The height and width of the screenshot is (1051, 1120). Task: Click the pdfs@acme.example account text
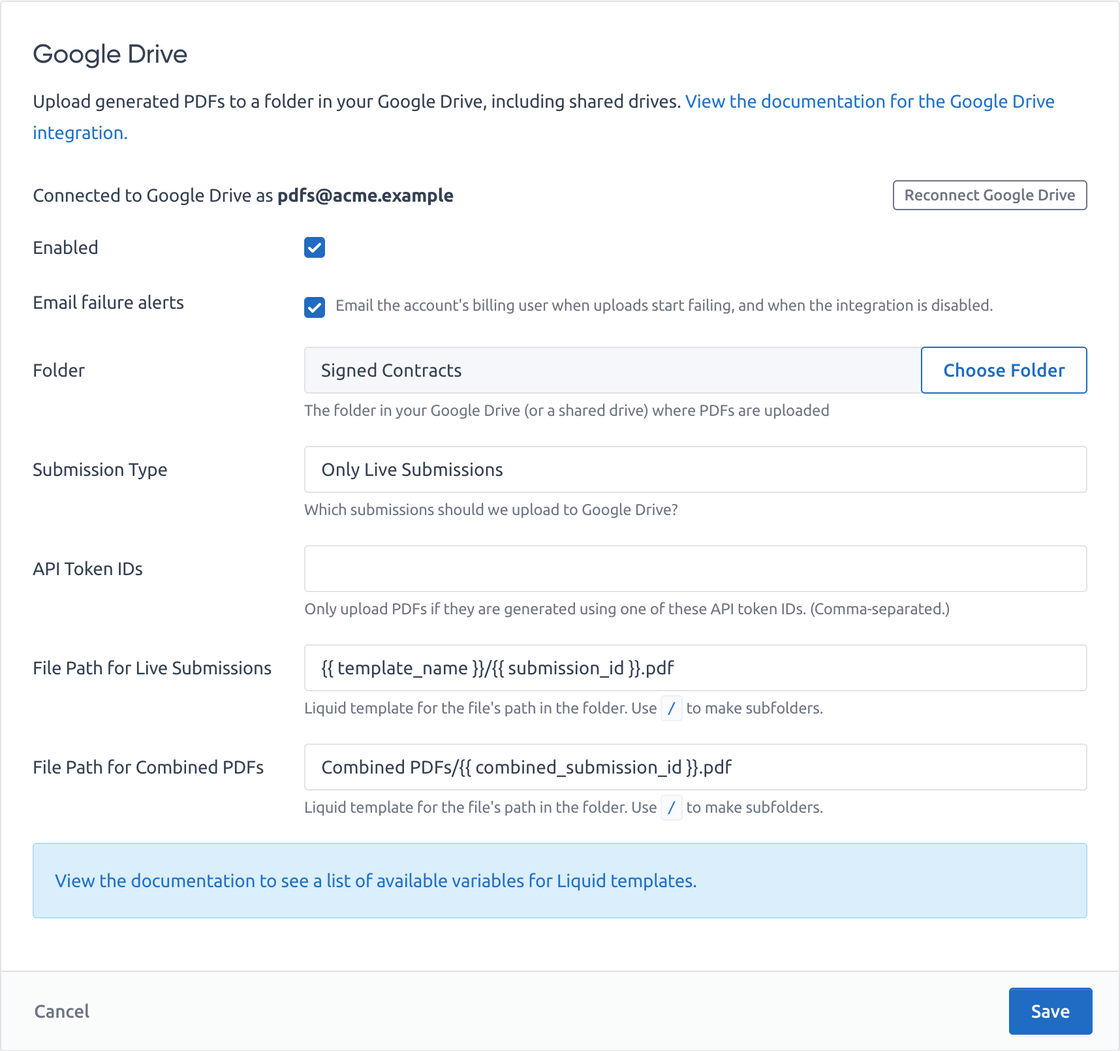[365, 196]
